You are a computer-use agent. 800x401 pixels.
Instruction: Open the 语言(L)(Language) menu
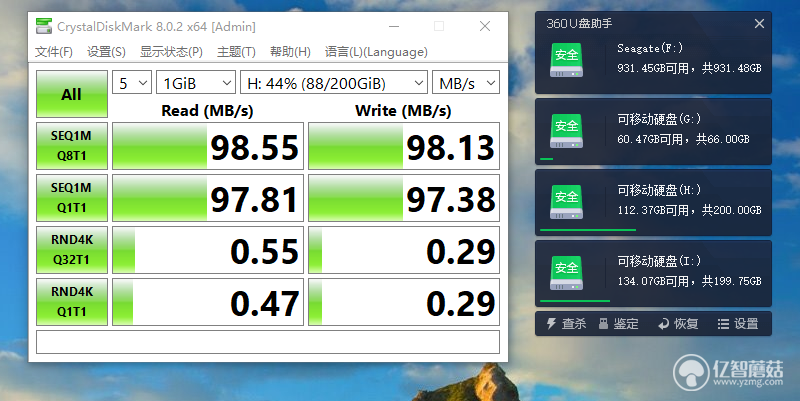pyautogui.click(x=376, y=52)
